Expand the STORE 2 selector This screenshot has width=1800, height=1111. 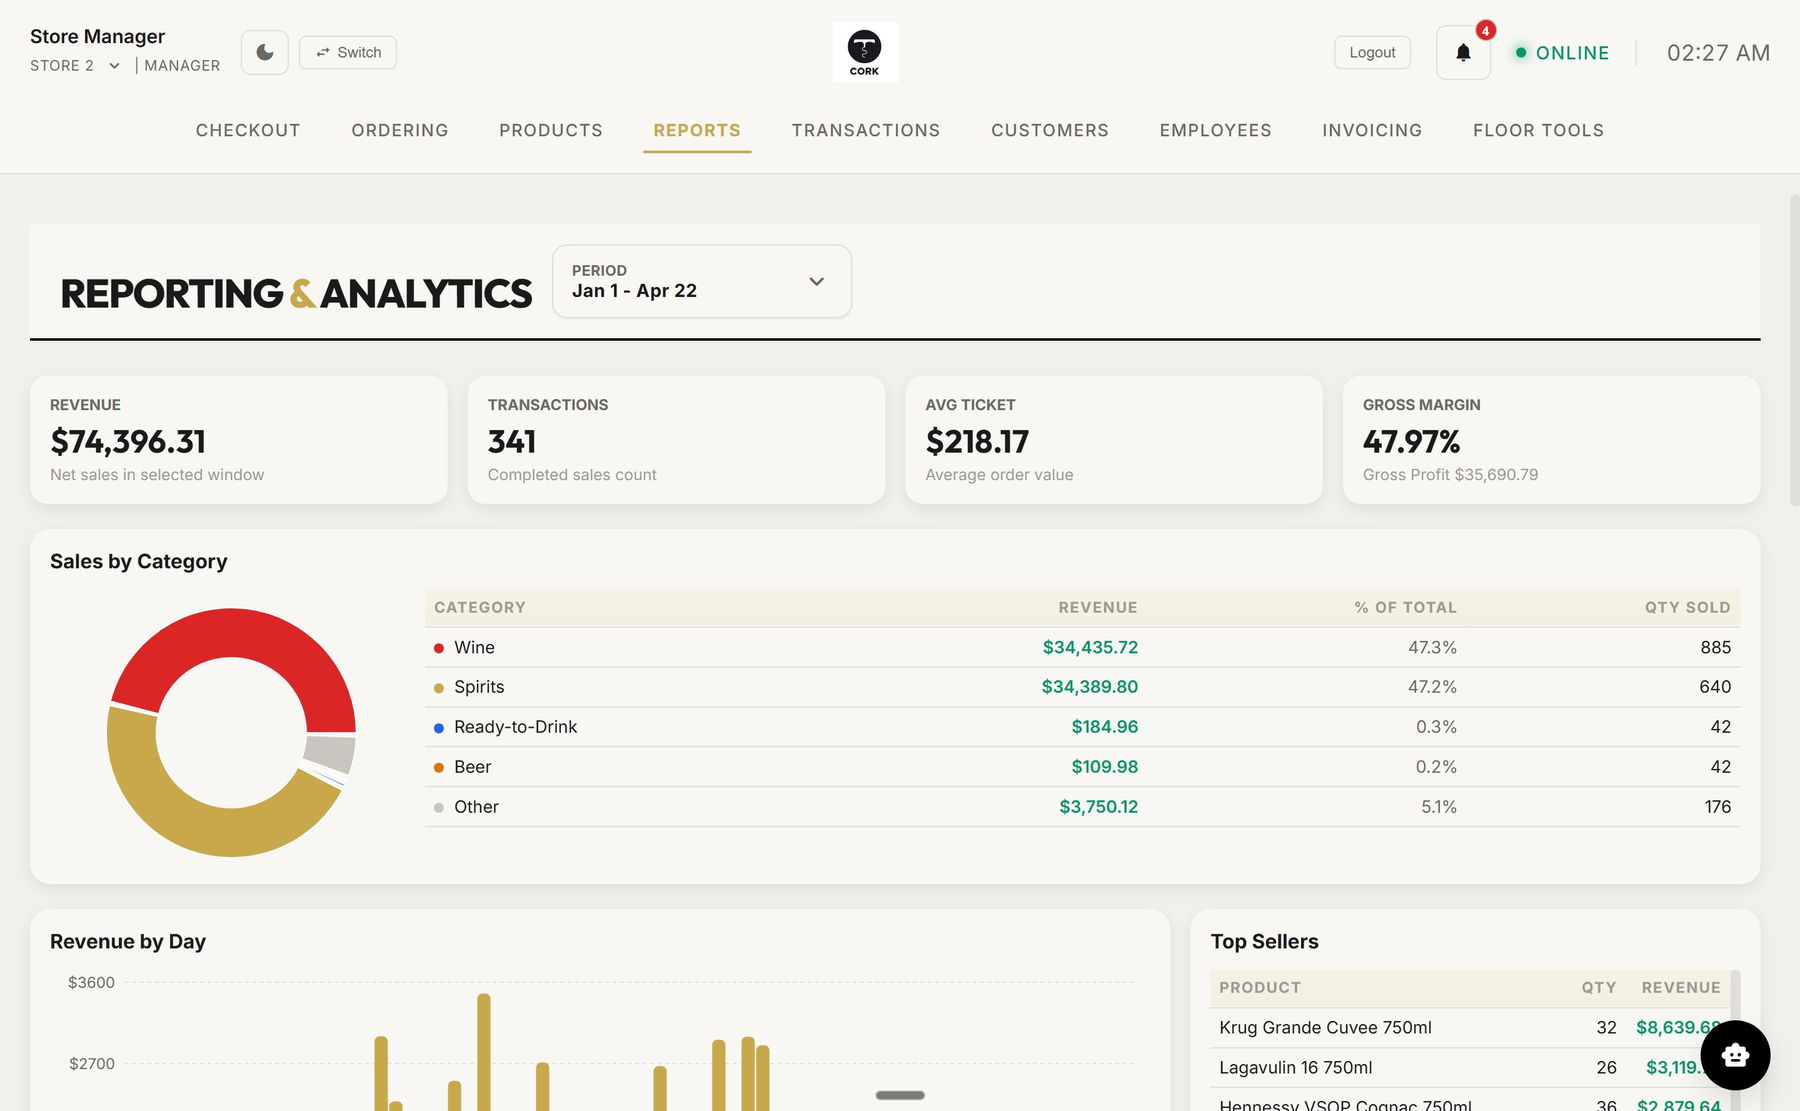point(113,66)
